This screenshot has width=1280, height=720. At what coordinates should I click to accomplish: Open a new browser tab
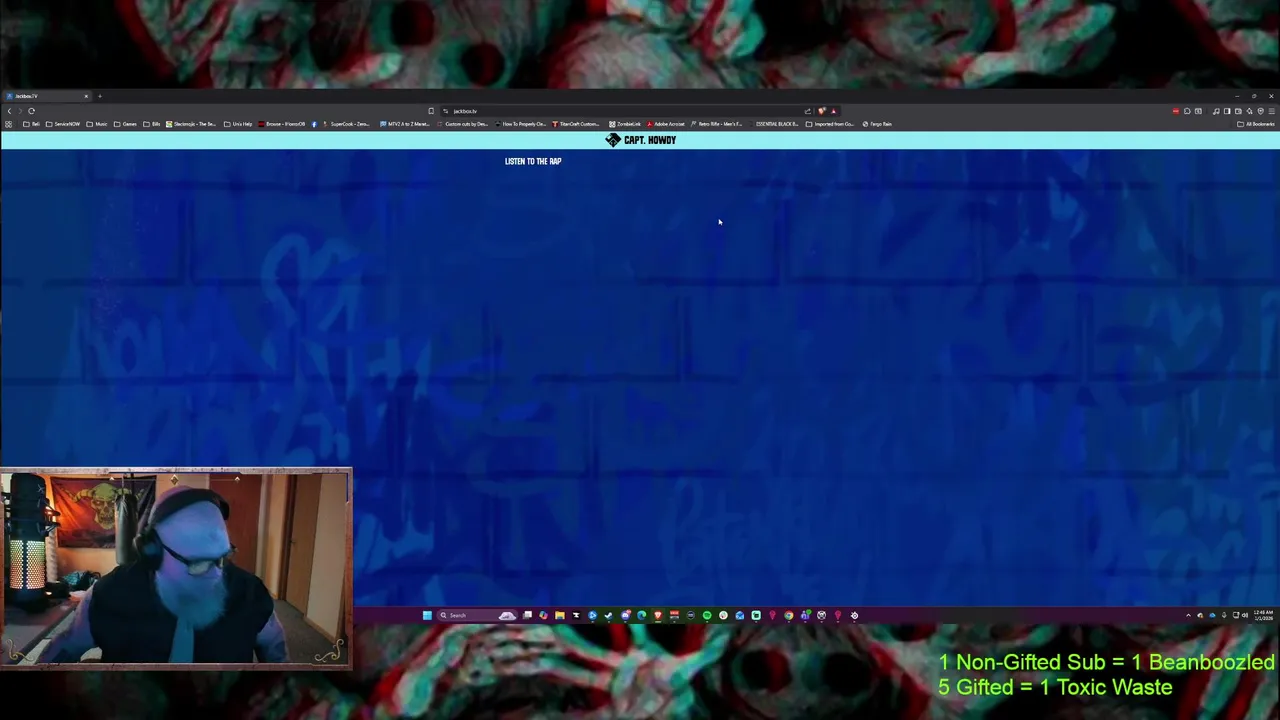pos(100,96)
